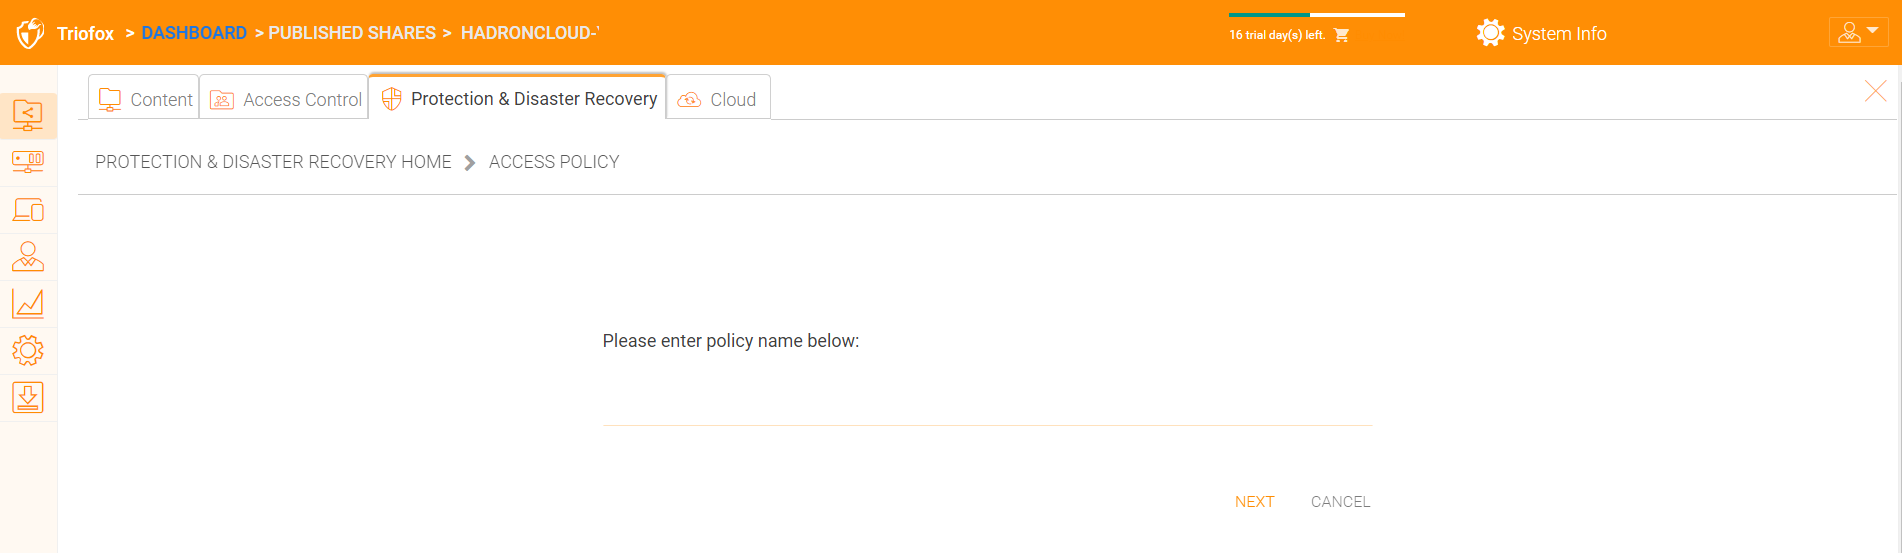Select Protection & Disaster Recovery tab
1902x553 pixels.
pyautogui.click(x=518, y=97)
